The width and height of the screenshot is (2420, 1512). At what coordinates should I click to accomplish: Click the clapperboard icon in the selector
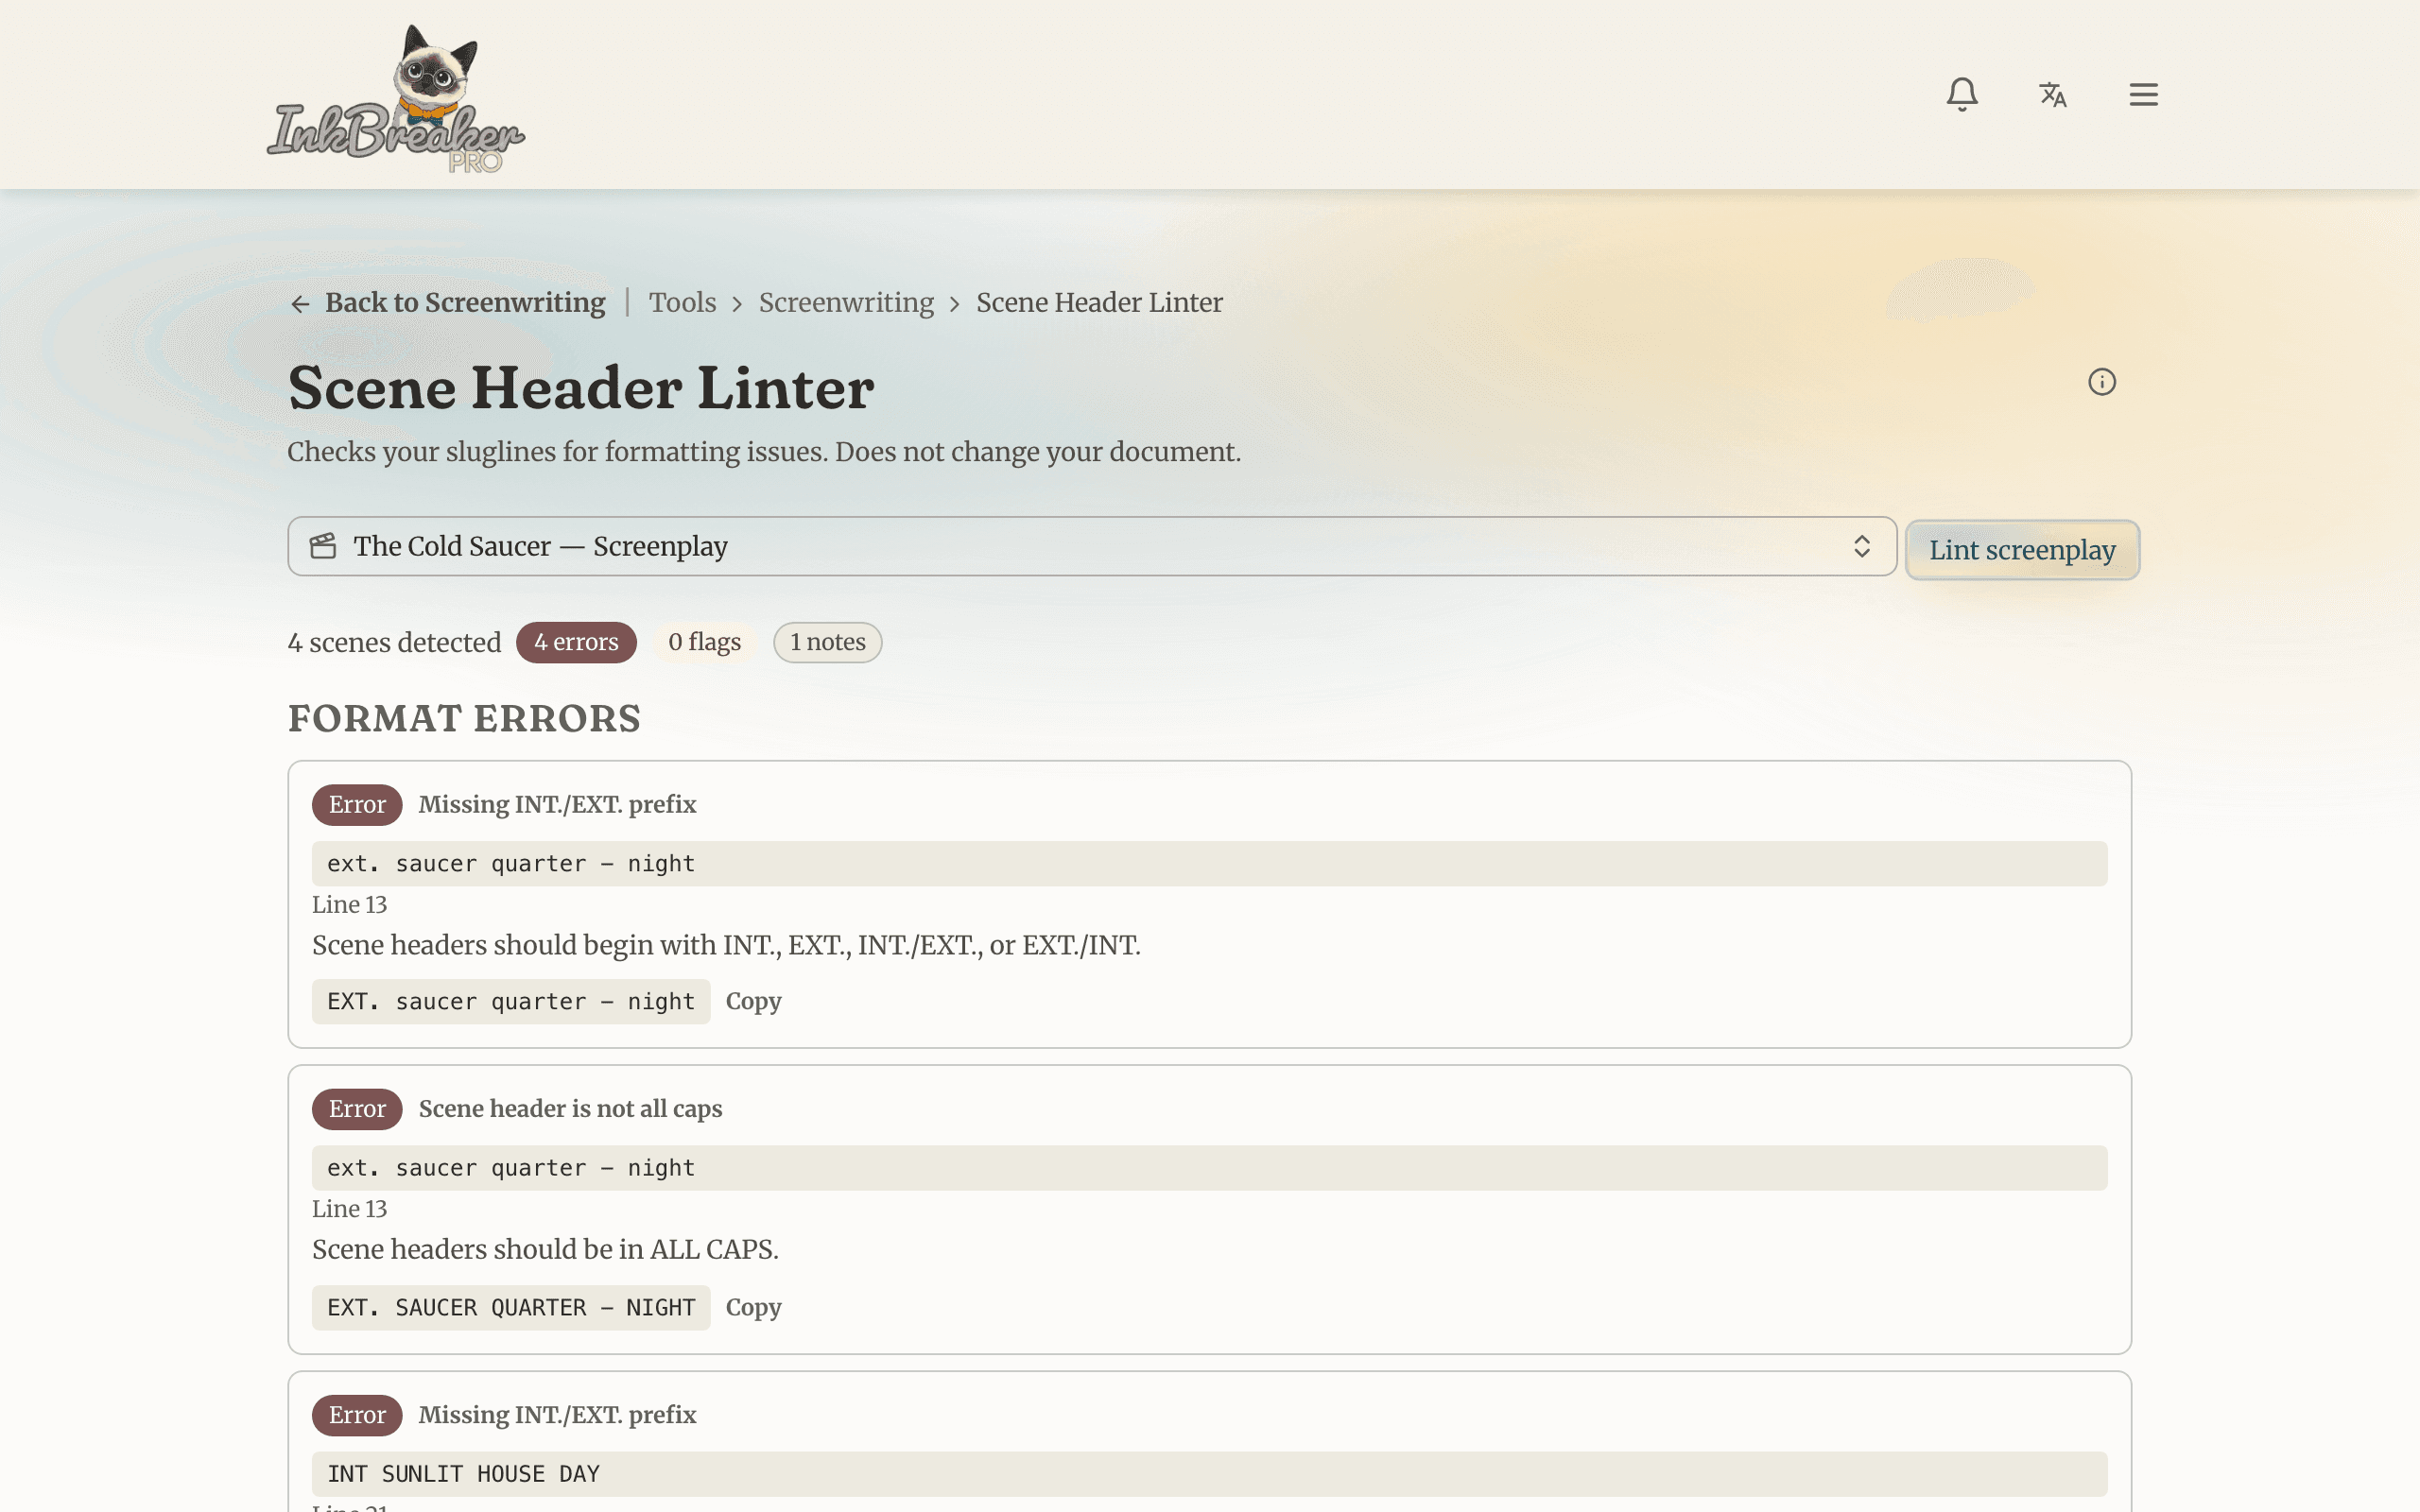[323, 546]
